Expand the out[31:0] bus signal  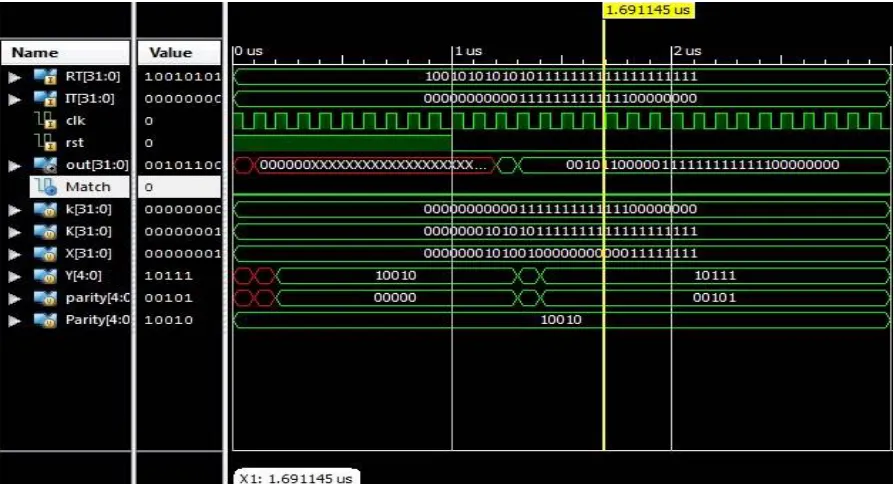[14, 165]
